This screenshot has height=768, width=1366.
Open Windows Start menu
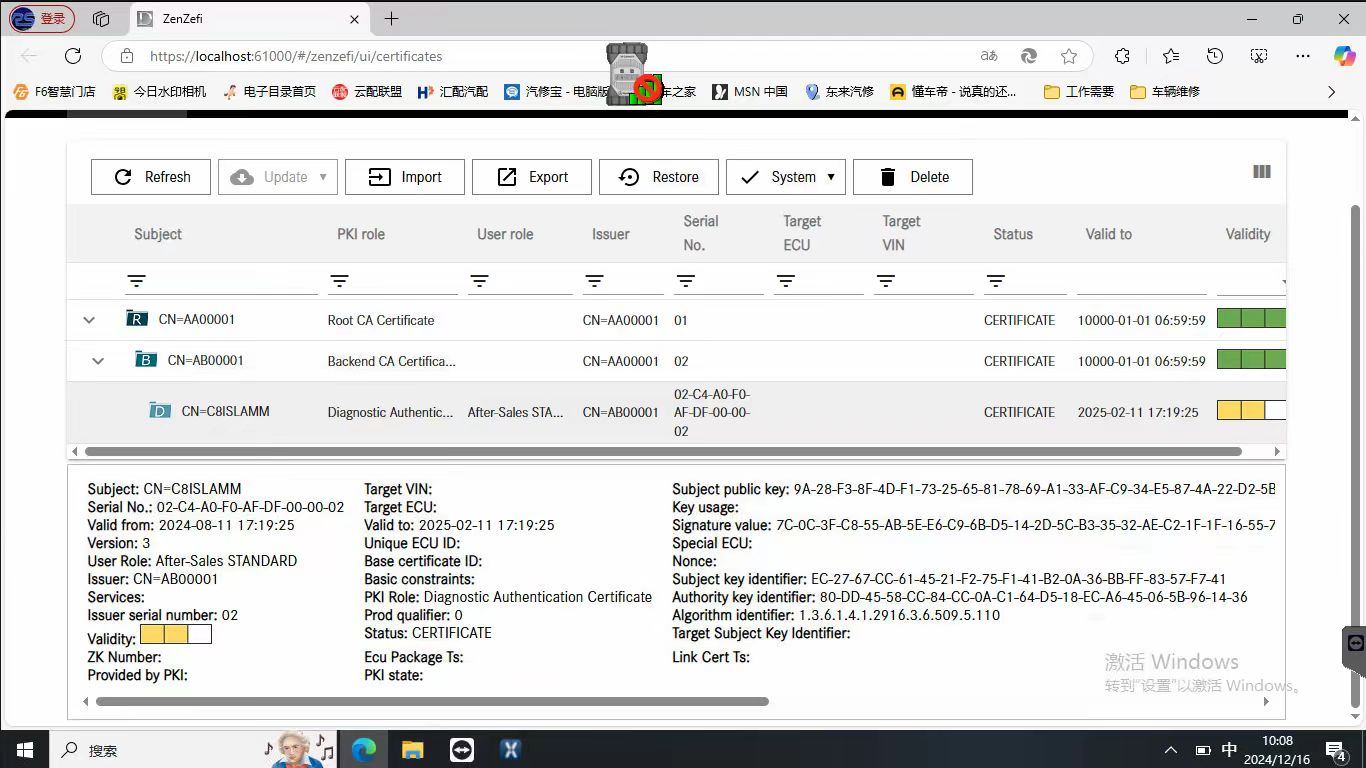pos(23,749)
